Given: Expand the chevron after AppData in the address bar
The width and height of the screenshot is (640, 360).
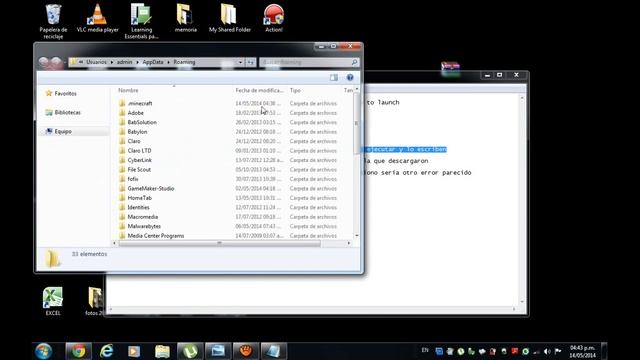Looking at the screenshot, I should point(168,62).
